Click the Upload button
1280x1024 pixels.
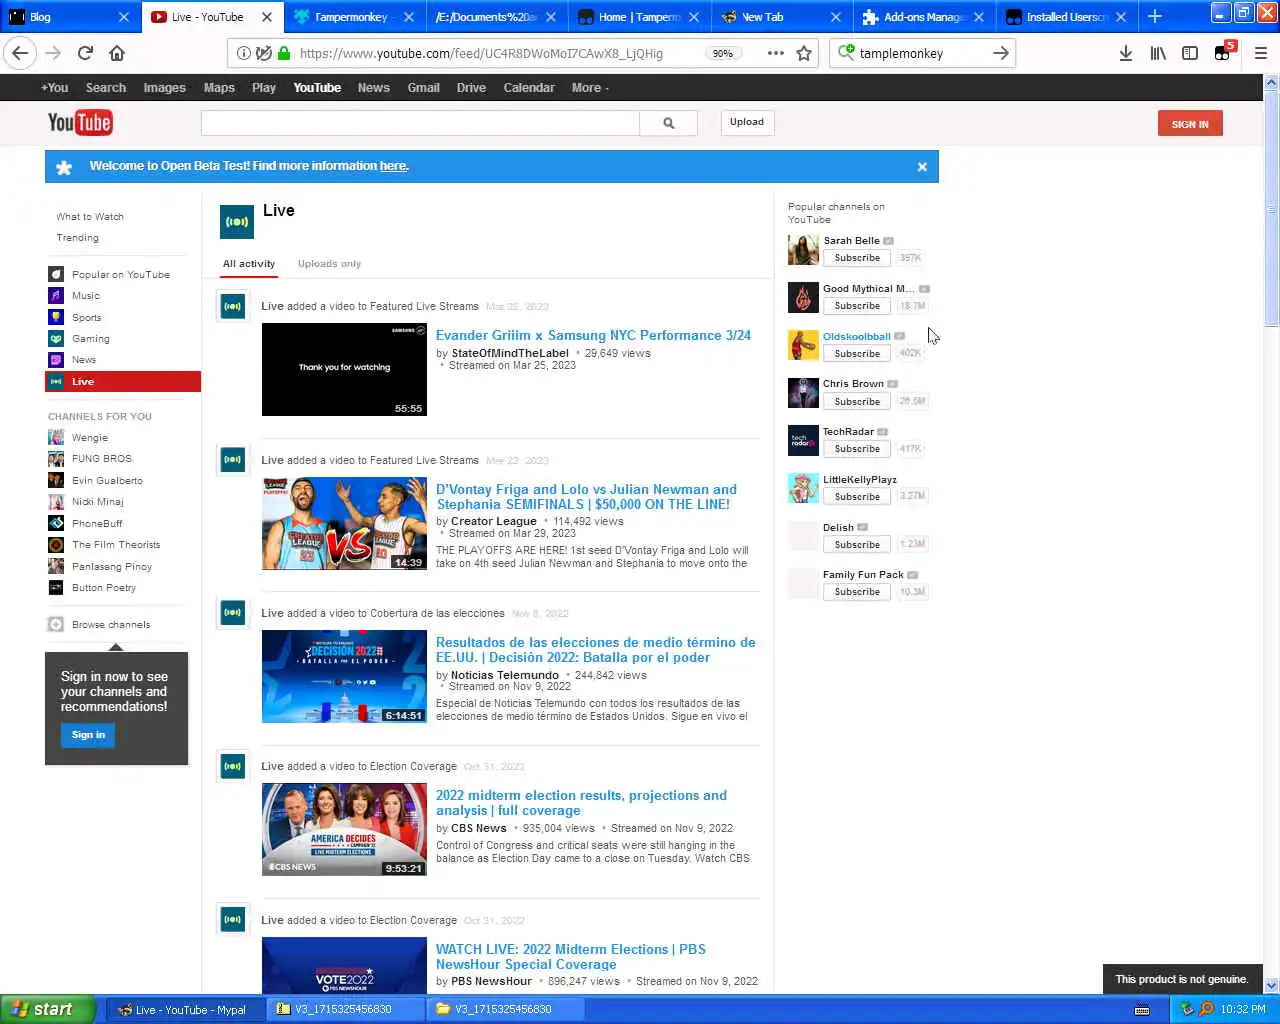click(747, 122)
